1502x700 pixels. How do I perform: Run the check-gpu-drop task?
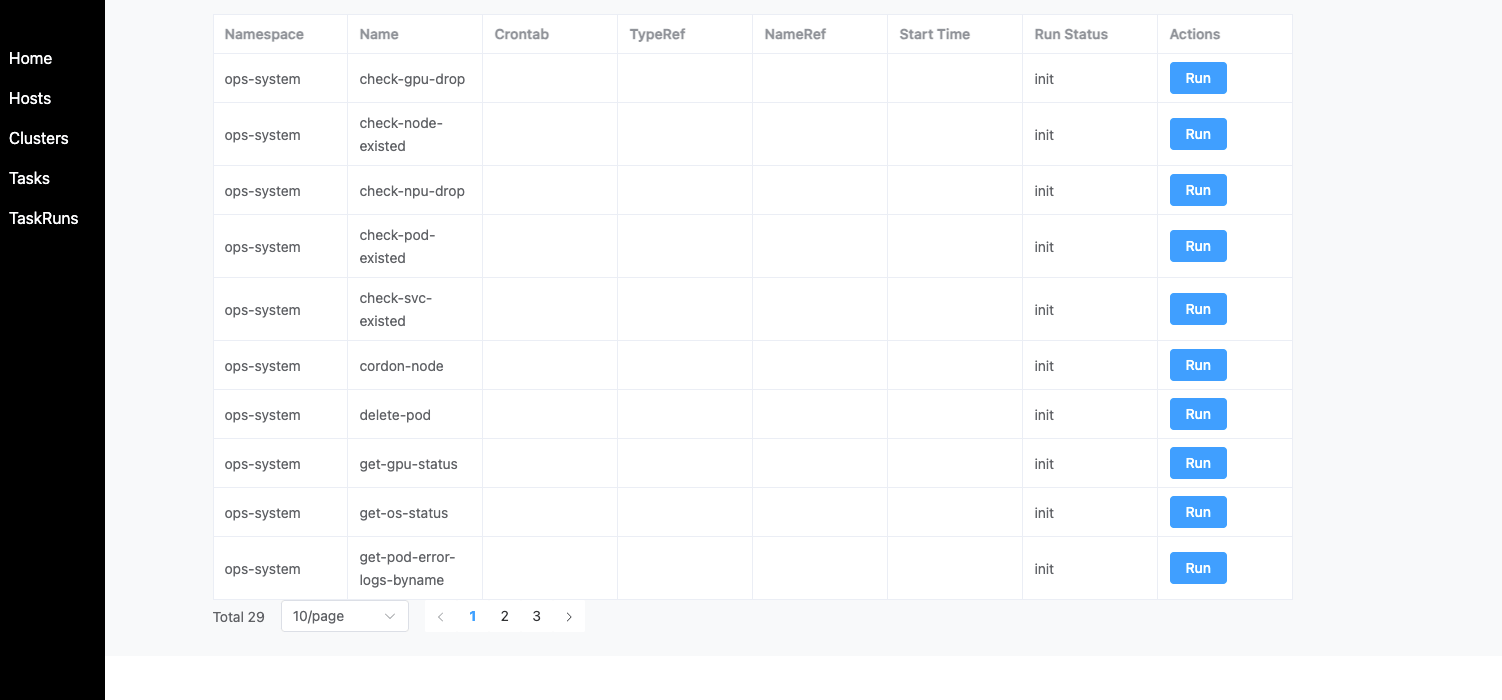click(1198, 78)
